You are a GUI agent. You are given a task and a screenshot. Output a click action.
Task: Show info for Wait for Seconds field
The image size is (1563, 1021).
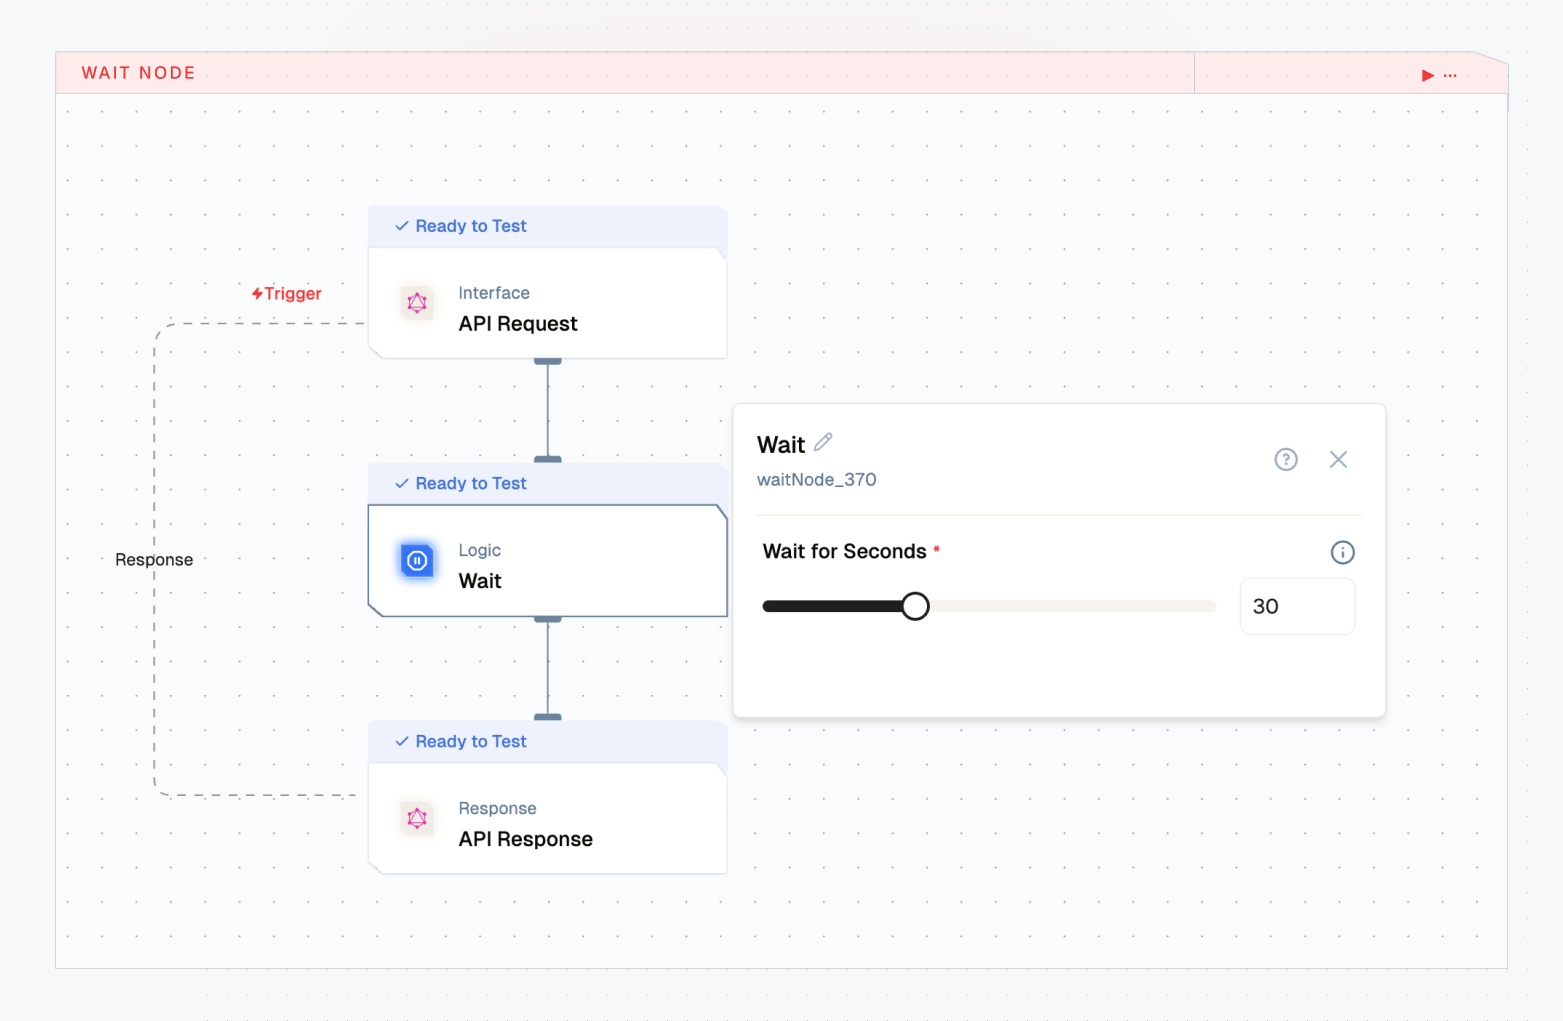pos(1342,552)
